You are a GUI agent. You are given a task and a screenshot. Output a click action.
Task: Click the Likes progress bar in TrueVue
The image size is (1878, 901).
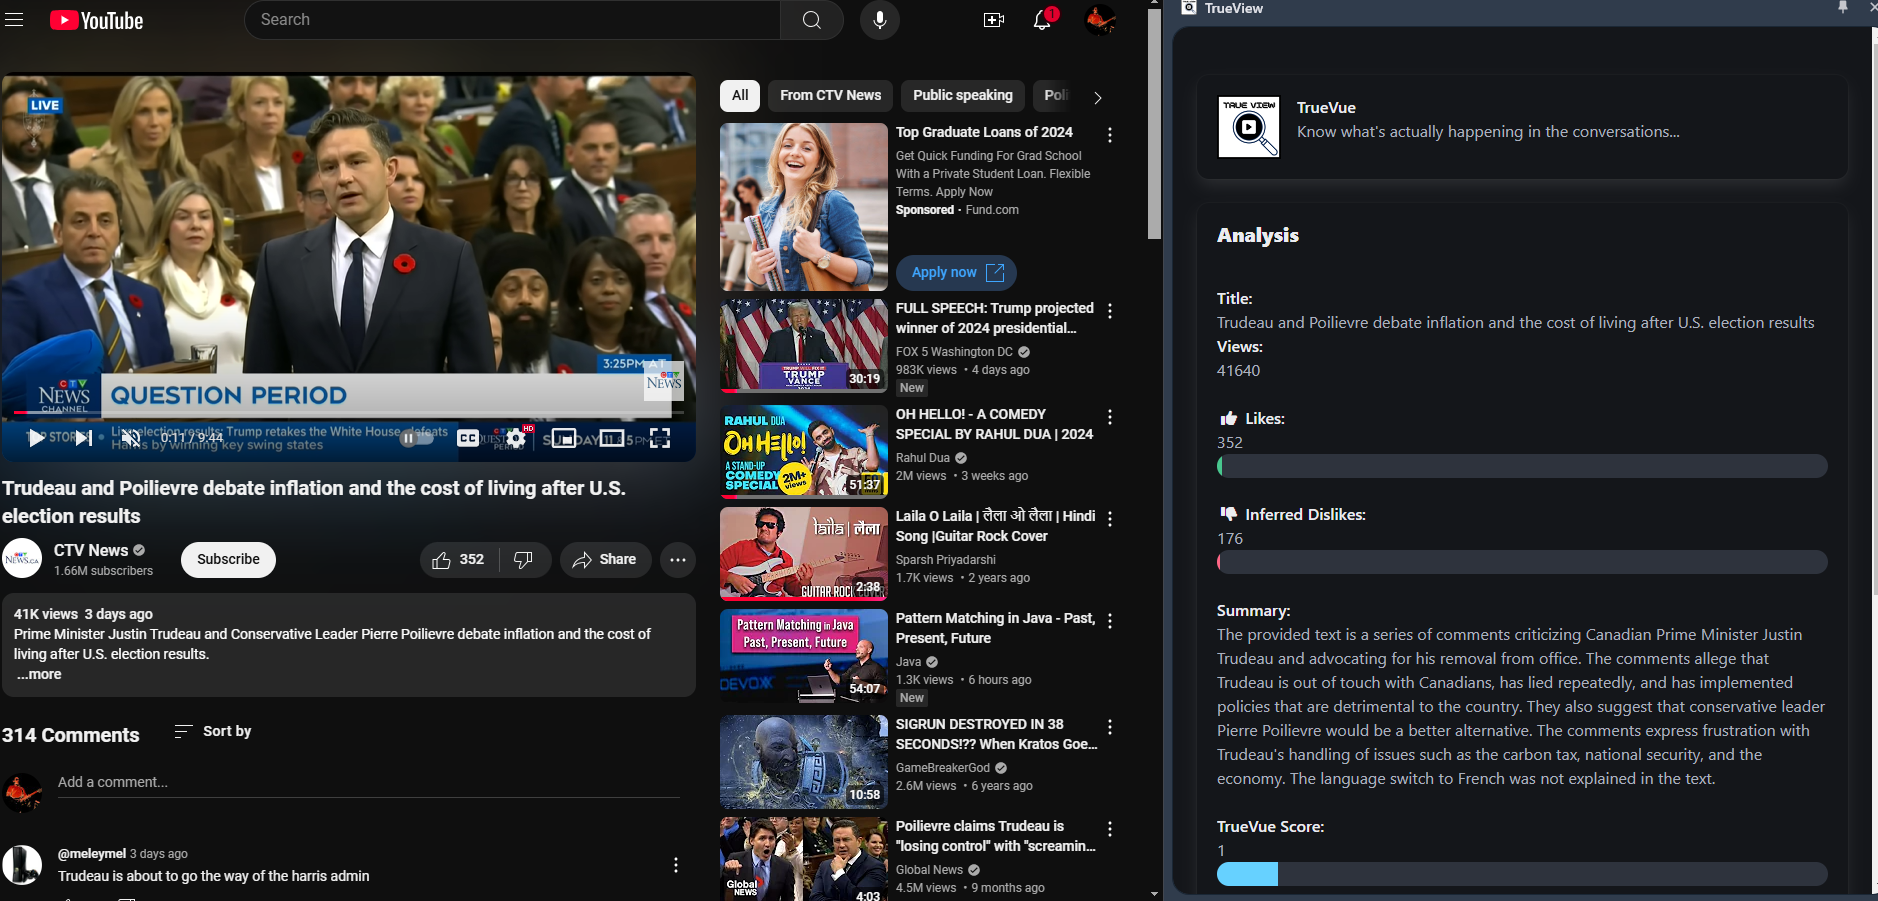pyautogui.click(x=1522, y=466)
